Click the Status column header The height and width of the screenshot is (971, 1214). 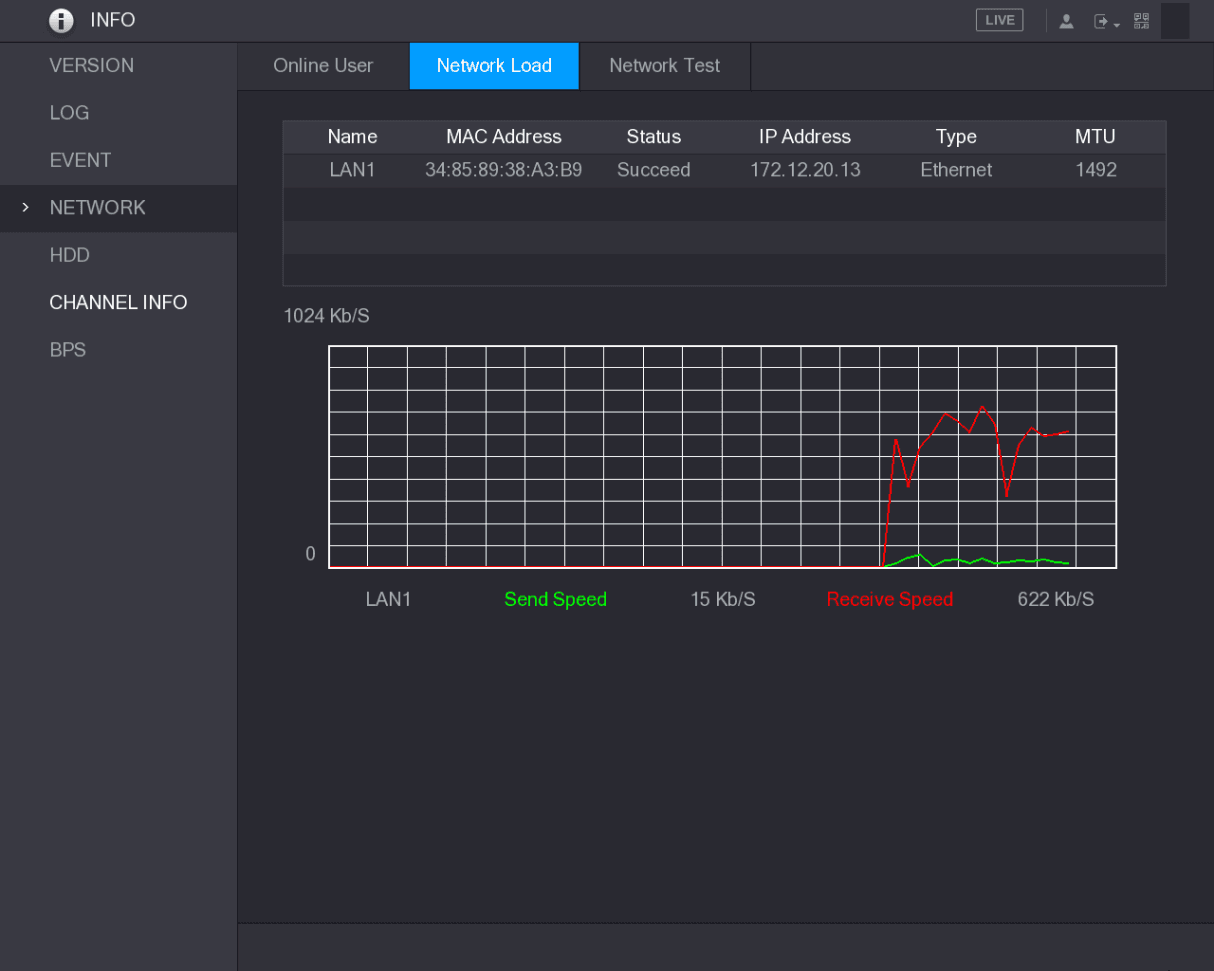[654, 137]
